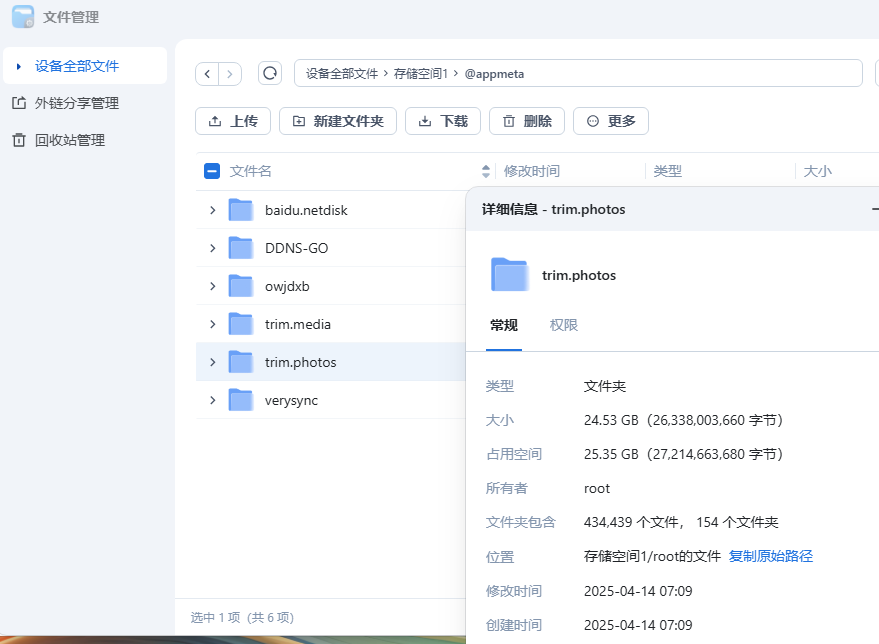Click the 复制原始路径 link
This screenshot has height=644, width=879.
(770, 556)
